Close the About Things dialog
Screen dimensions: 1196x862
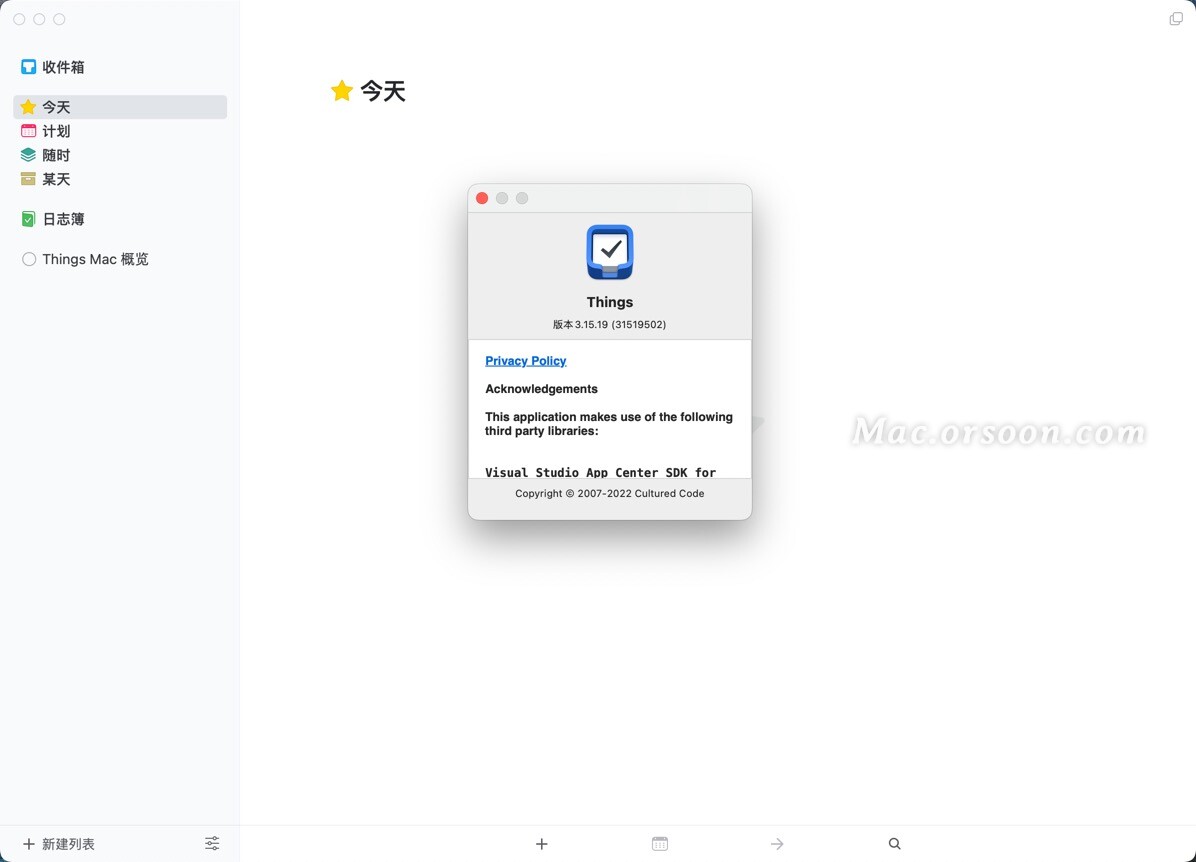pyautogui.click(x=482, y=198)
